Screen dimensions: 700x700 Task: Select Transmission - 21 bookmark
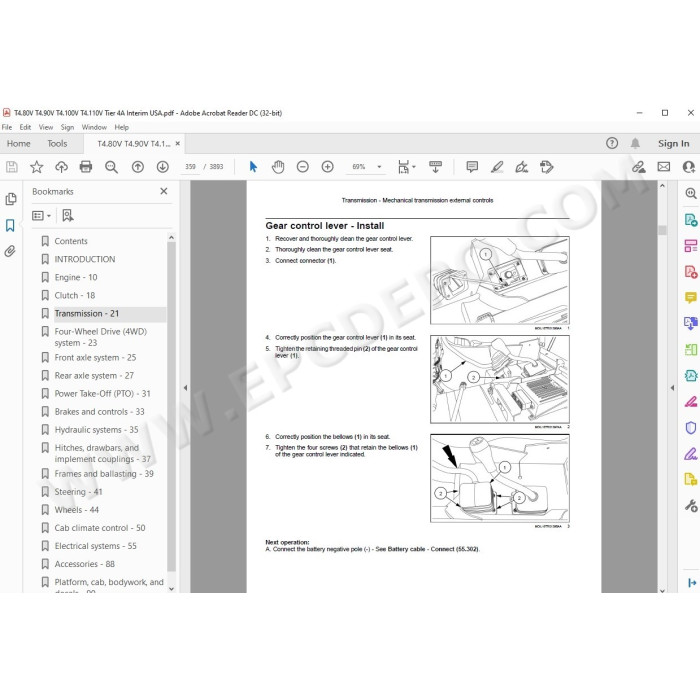pyautogui.click(x=87, y=313)
